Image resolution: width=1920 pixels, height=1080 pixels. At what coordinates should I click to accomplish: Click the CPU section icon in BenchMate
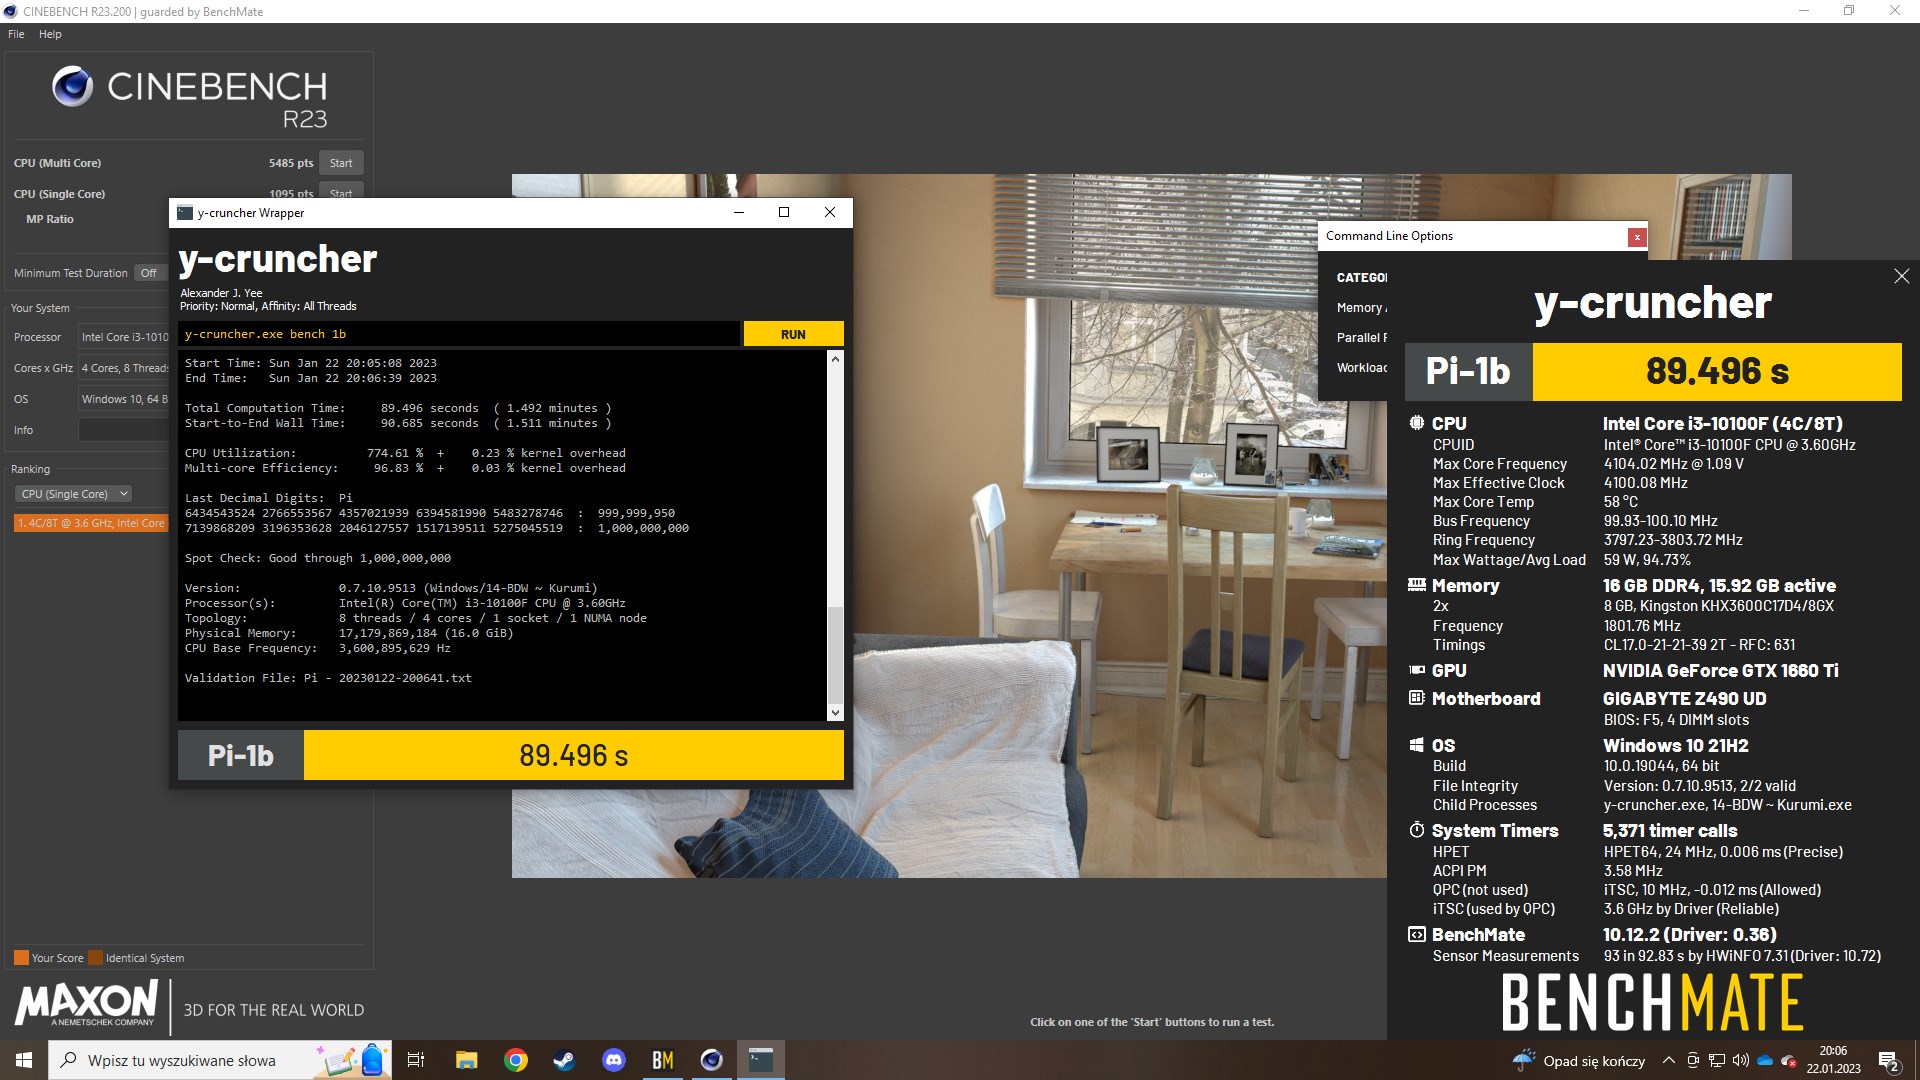[1417, 423]
